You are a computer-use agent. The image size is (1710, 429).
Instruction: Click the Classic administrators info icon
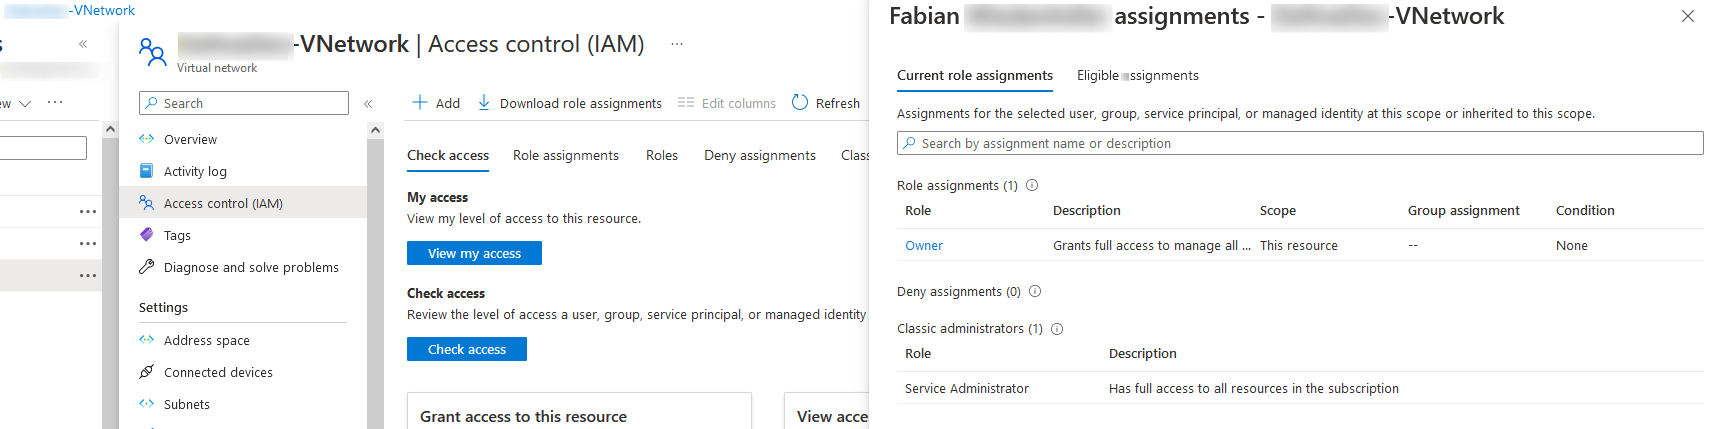point(1057,329)
